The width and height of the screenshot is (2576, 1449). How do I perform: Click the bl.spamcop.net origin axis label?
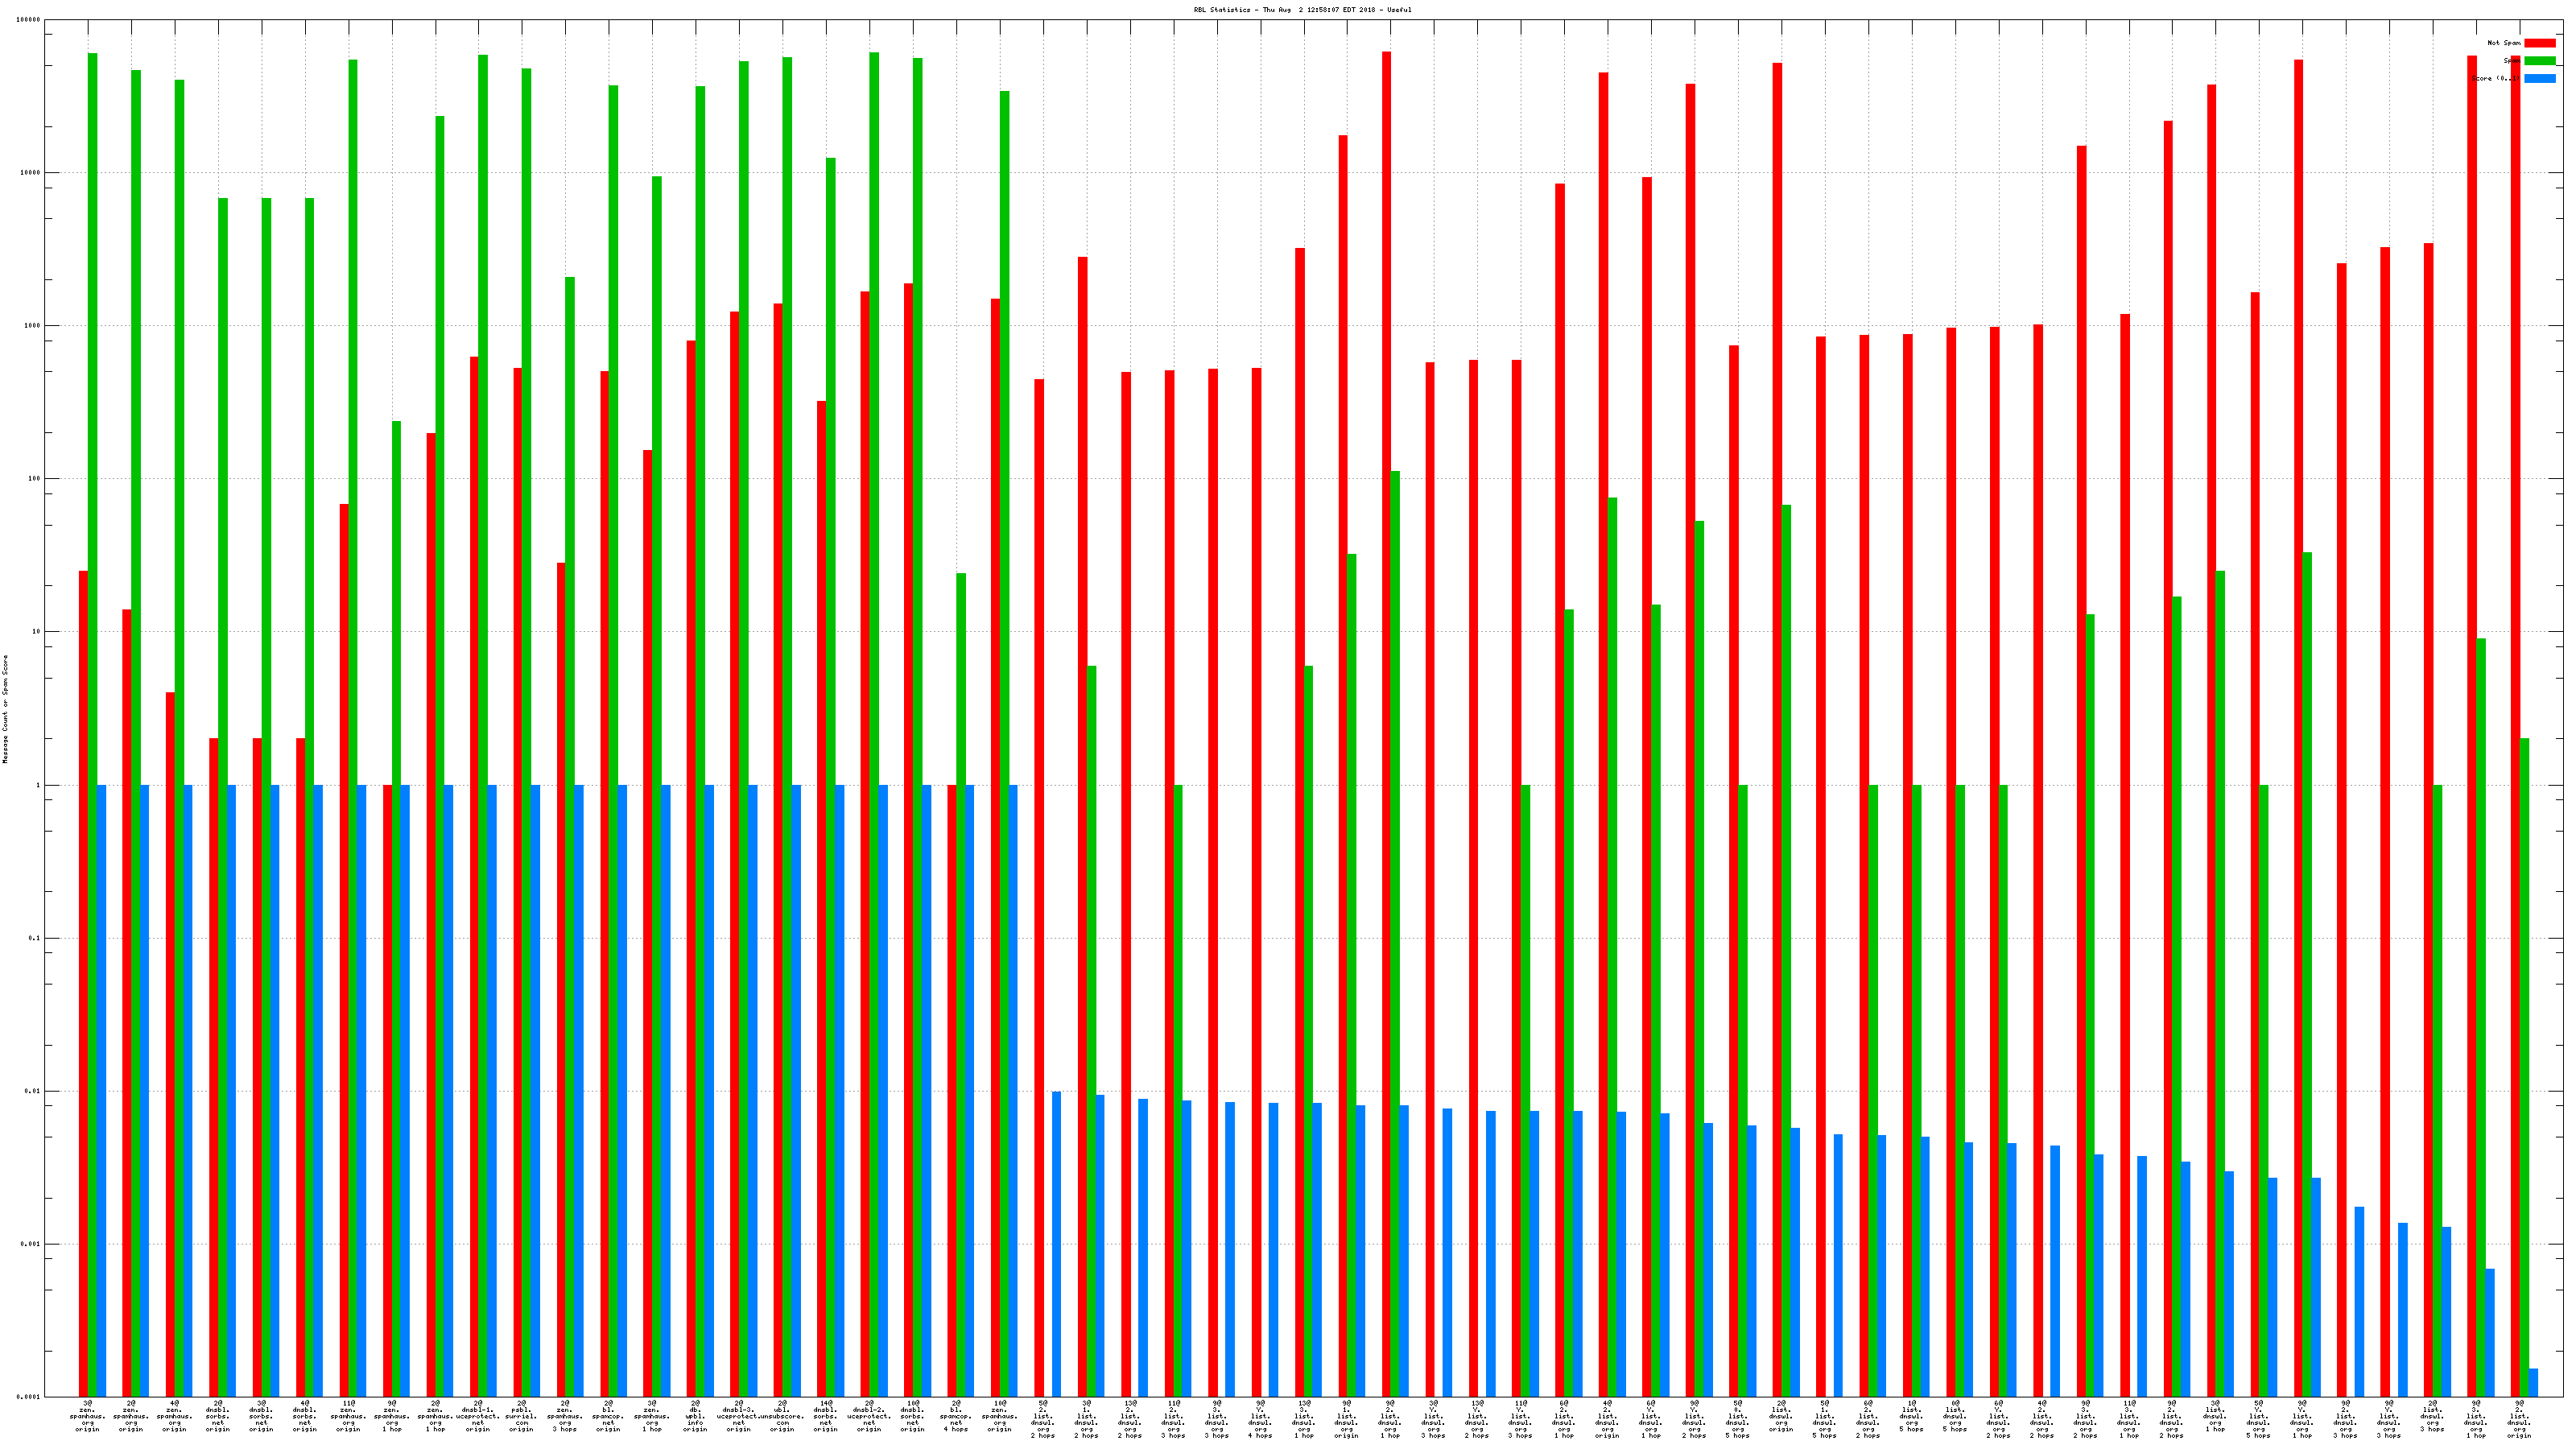608,1416
